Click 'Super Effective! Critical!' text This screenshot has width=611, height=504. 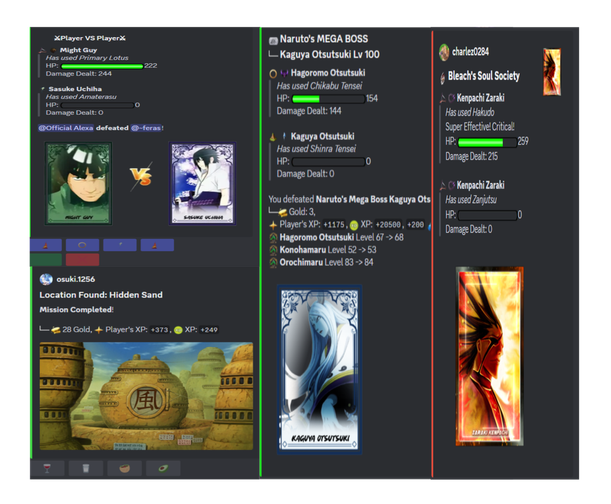(x=480, y=127)
